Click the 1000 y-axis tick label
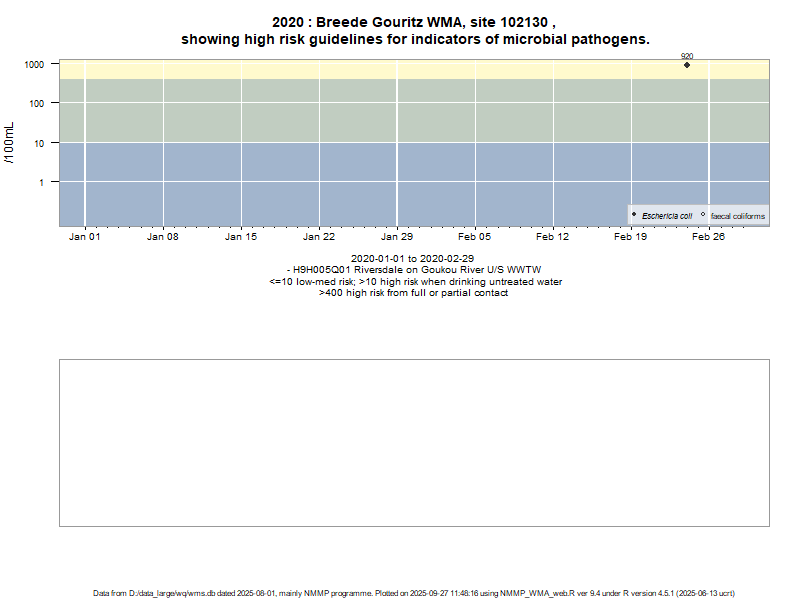The width and height of the screenshot is (800, 600). [34, 64]
